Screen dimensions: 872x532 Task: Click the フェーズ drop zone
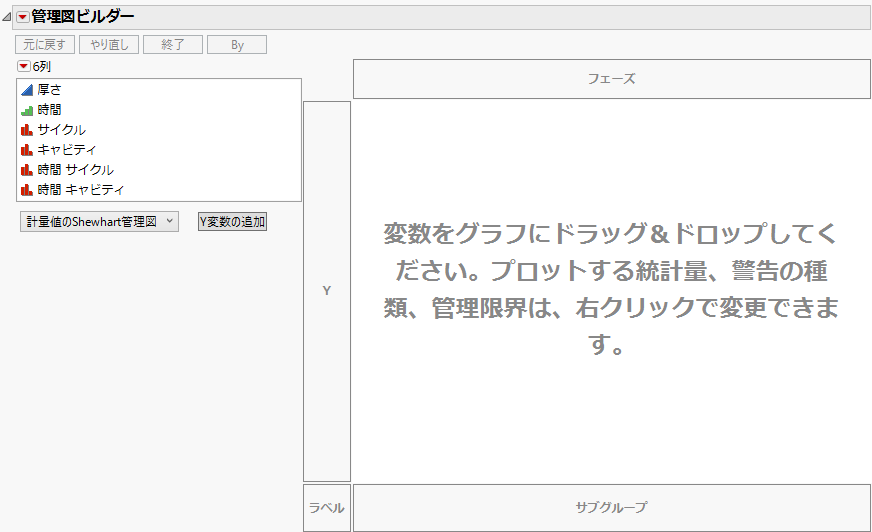pyautogui.click(x=612, y=79)
